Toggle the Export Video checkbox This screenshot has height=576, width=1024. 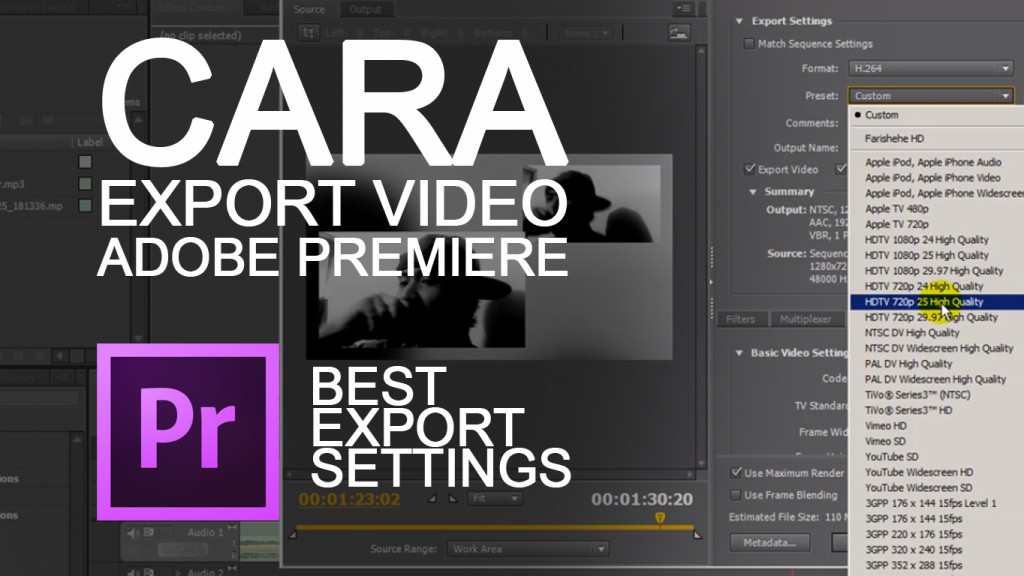(750, 169)
